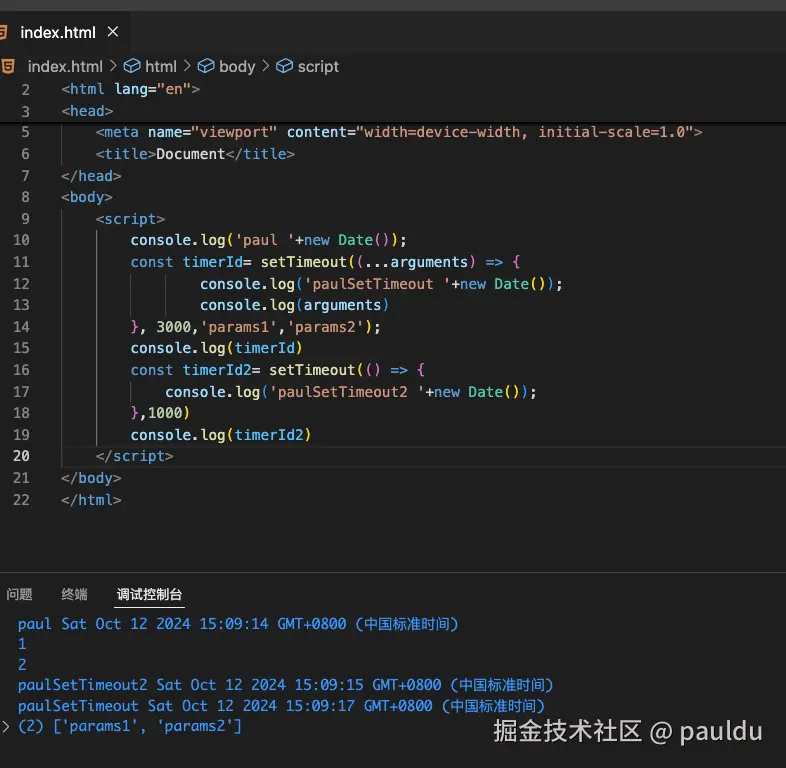Select the script breadcrumb item
This screenshot has width=786, height=768.
pyautogui.click(x=318, y=66)
